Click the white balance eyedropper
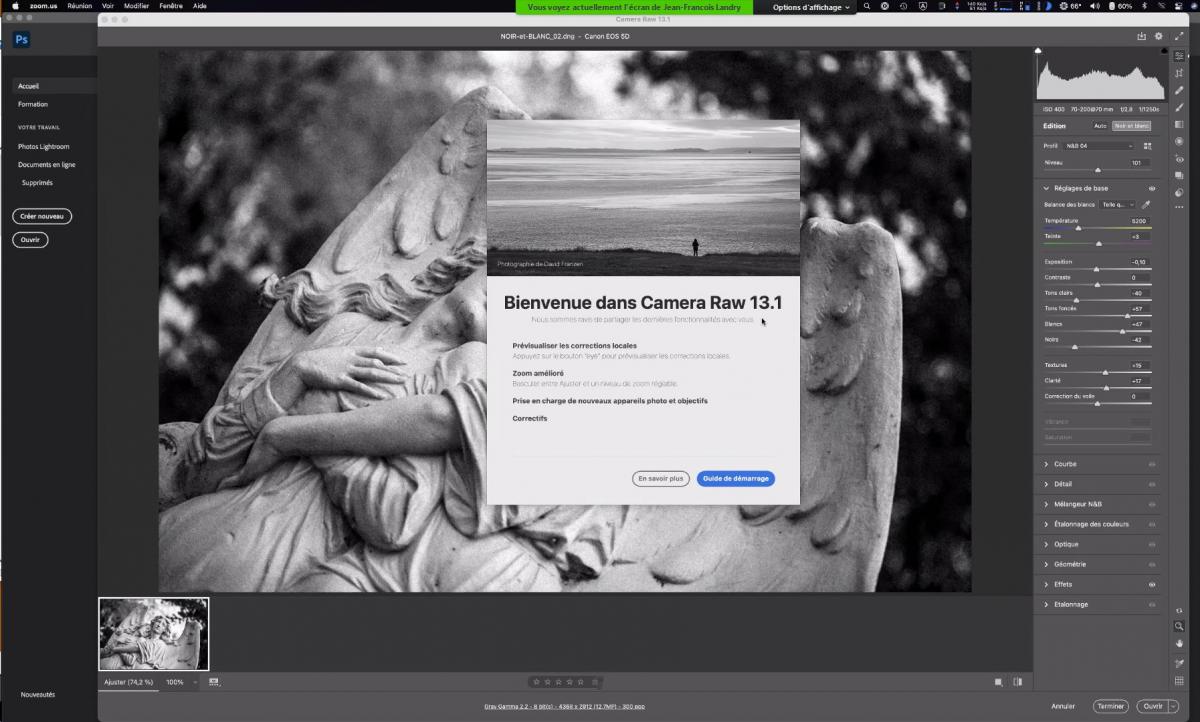Image resolution: width=1200 pixels, height=722 pixels. [x=1146, y=204]
